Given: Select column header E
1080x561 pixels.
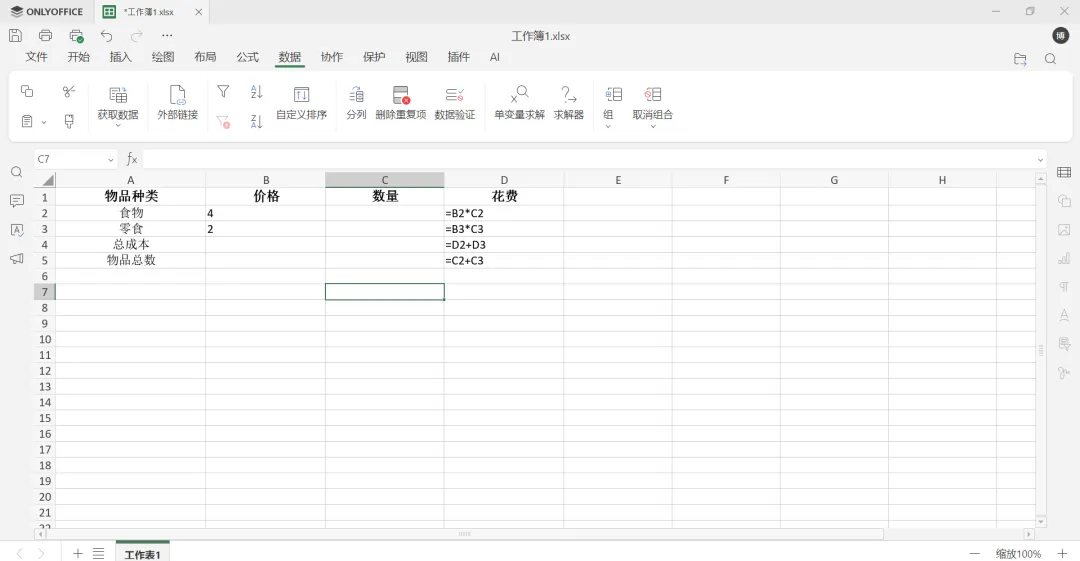Looking at the screenshot, I should (618, 180).
